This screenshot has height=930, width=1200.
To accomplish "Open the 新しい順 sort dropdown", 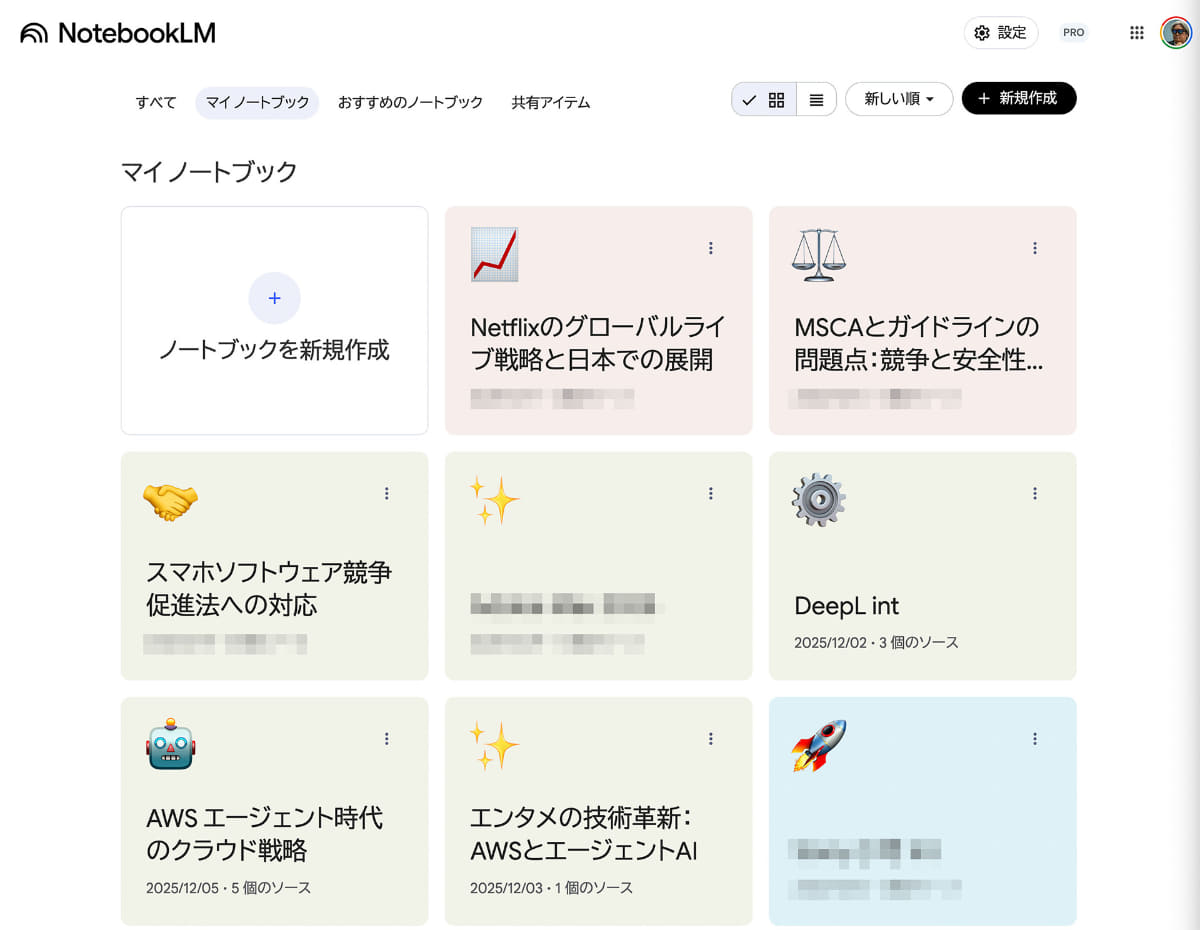I will coord(899,99).
